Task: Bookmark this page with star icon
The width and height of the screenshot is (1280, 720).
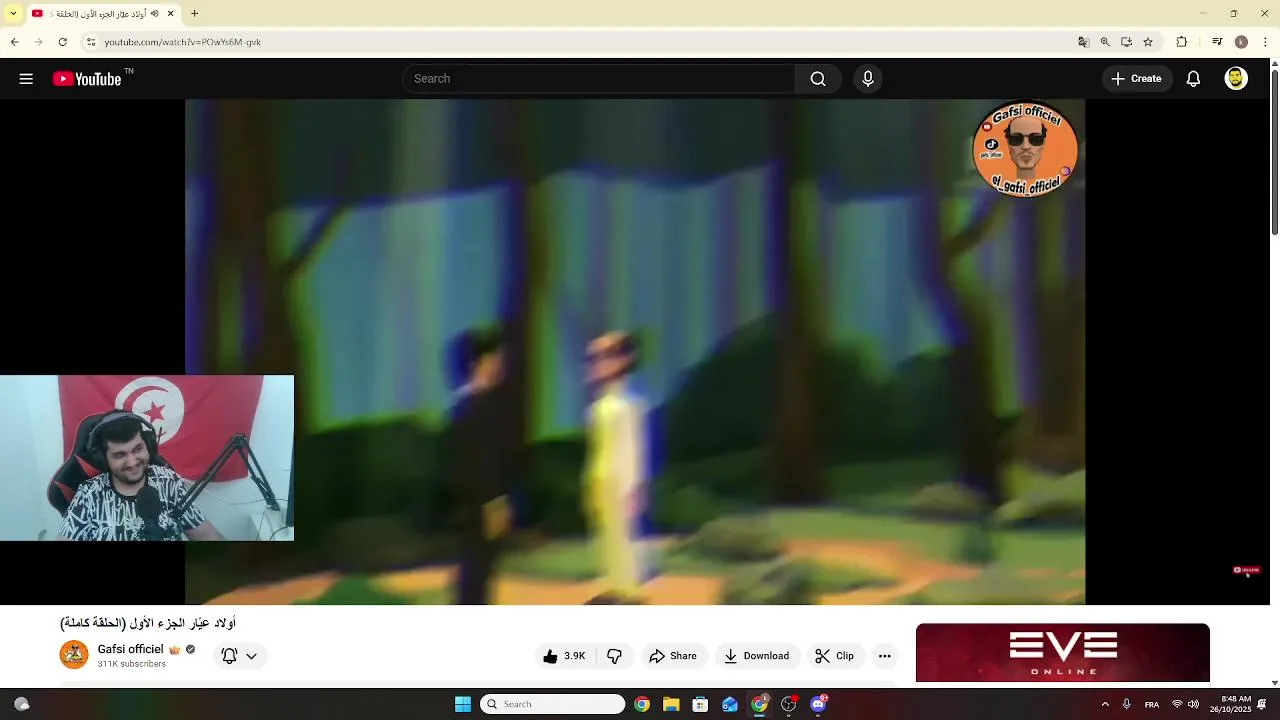Action: (1148, 42)
